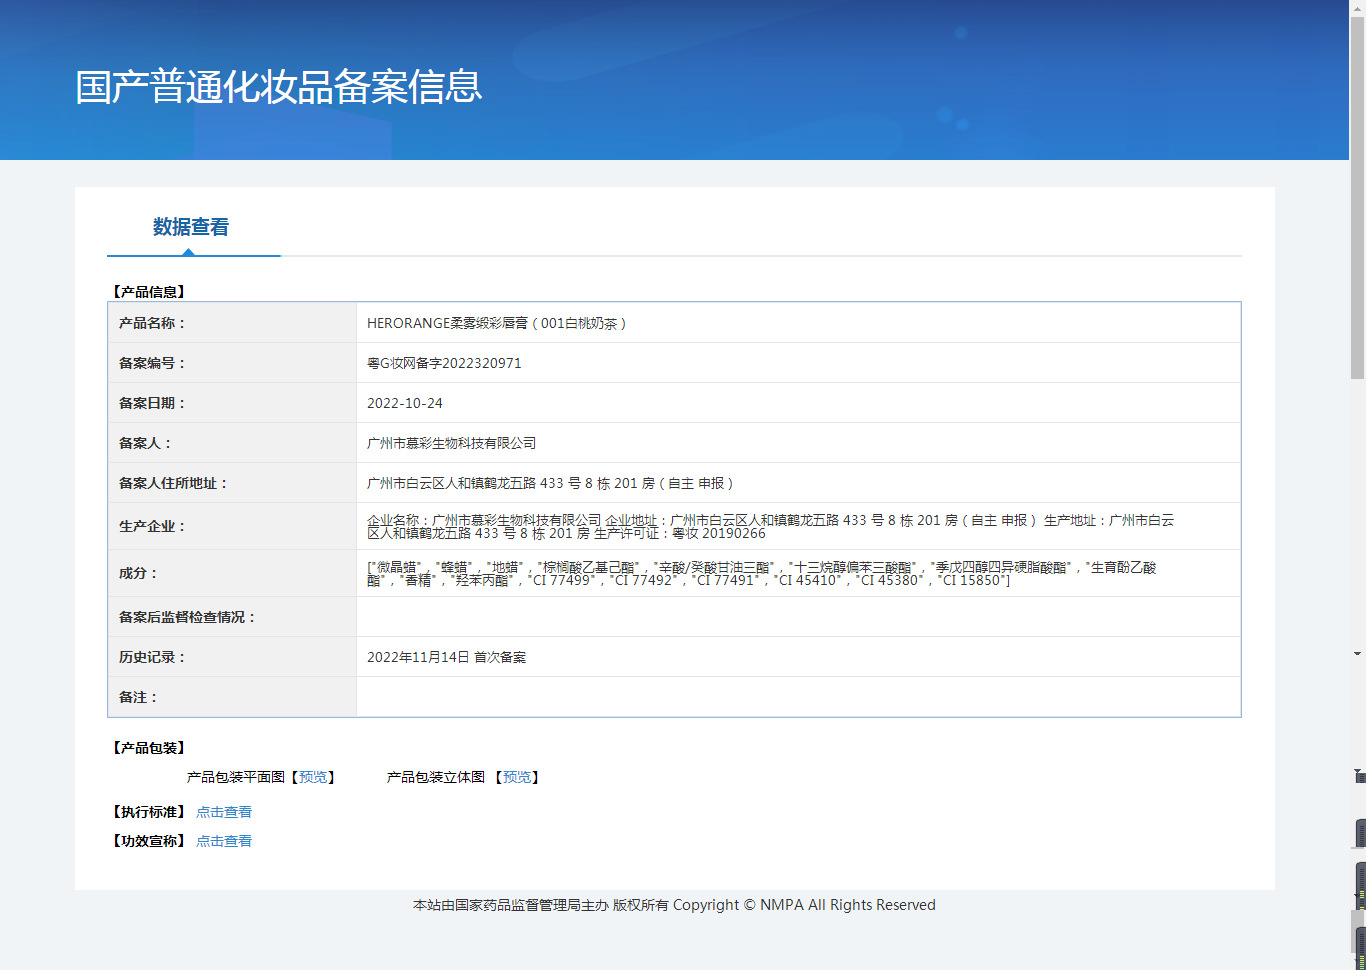Viewport: 1366px width, 970px height.
Task: Click the 产品名称： row label
Action: (153, 323)
